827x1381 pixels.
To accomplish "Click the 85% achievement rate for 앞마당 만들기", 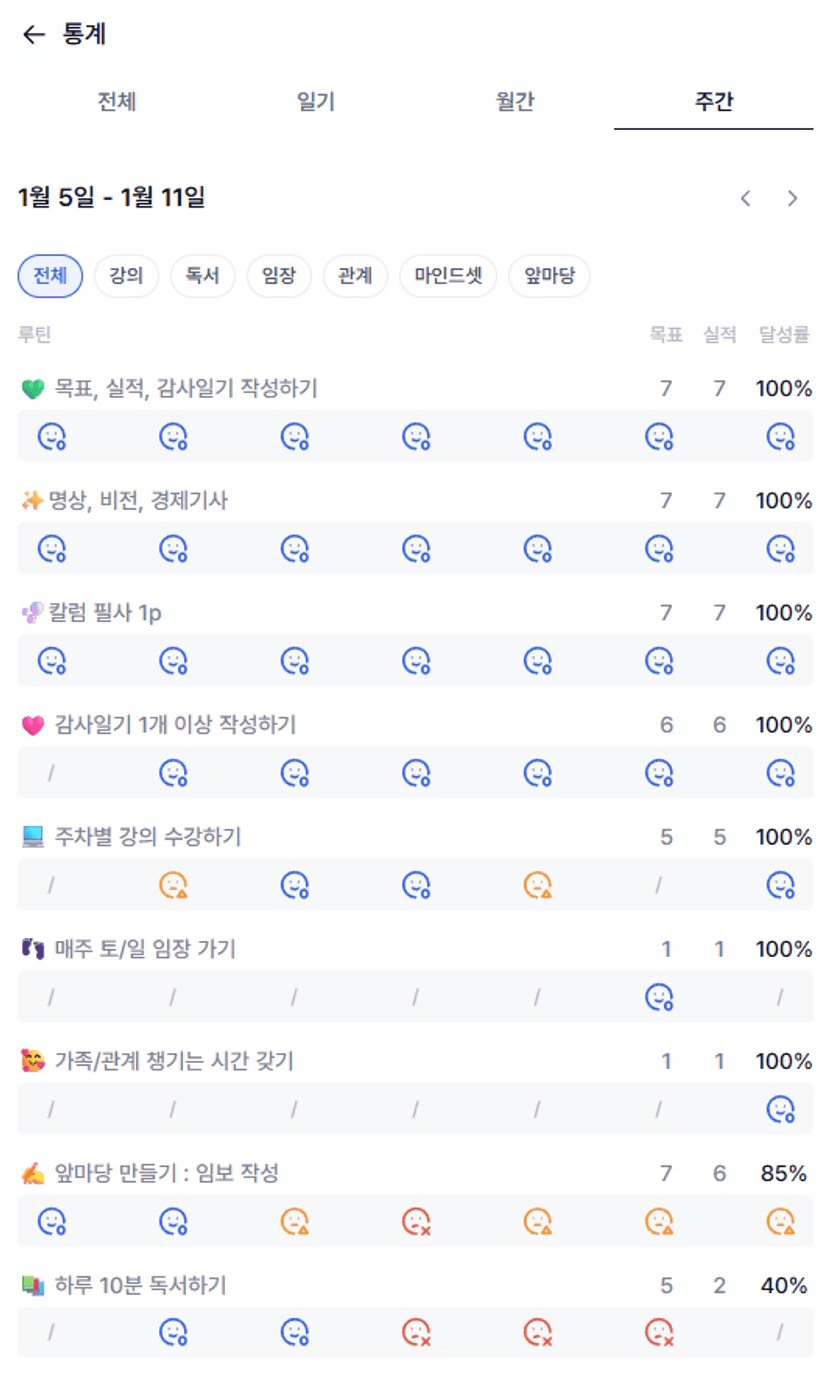I will [783, 1173].
